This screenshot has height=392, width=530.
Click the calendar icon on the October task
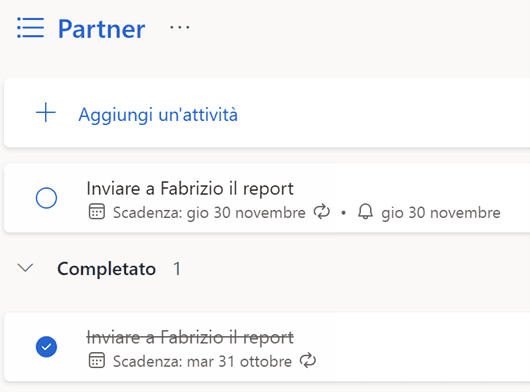point(97,360)
